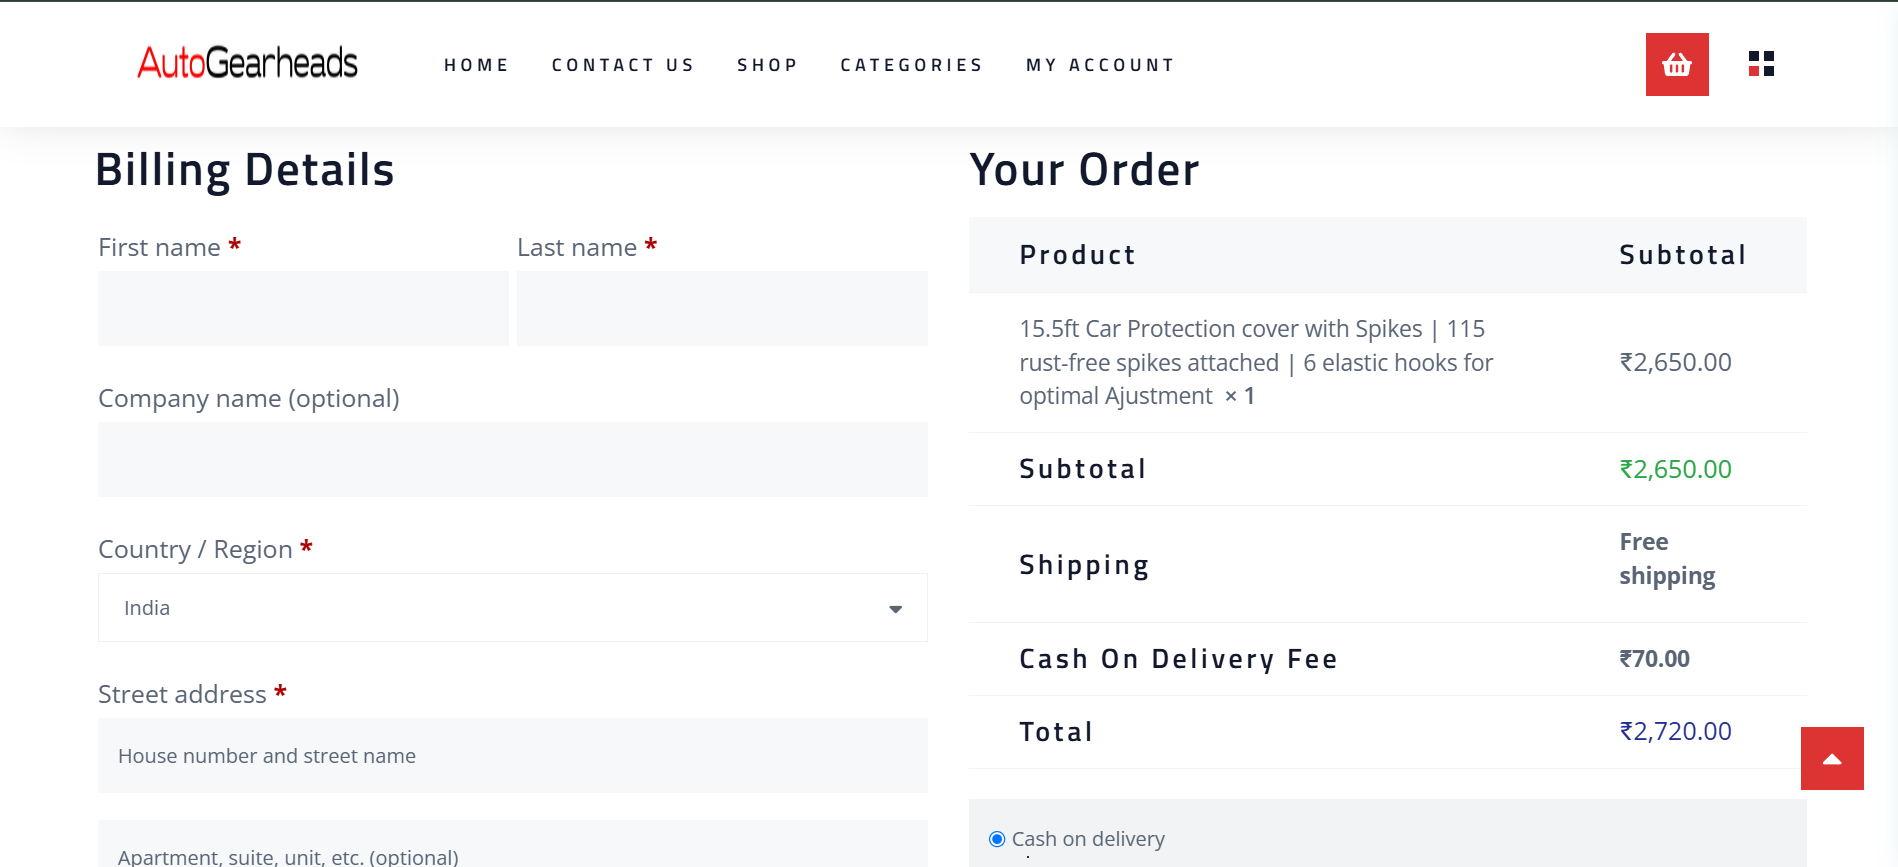
Task: Click the AutoGearheads logo
Action: 247,63
